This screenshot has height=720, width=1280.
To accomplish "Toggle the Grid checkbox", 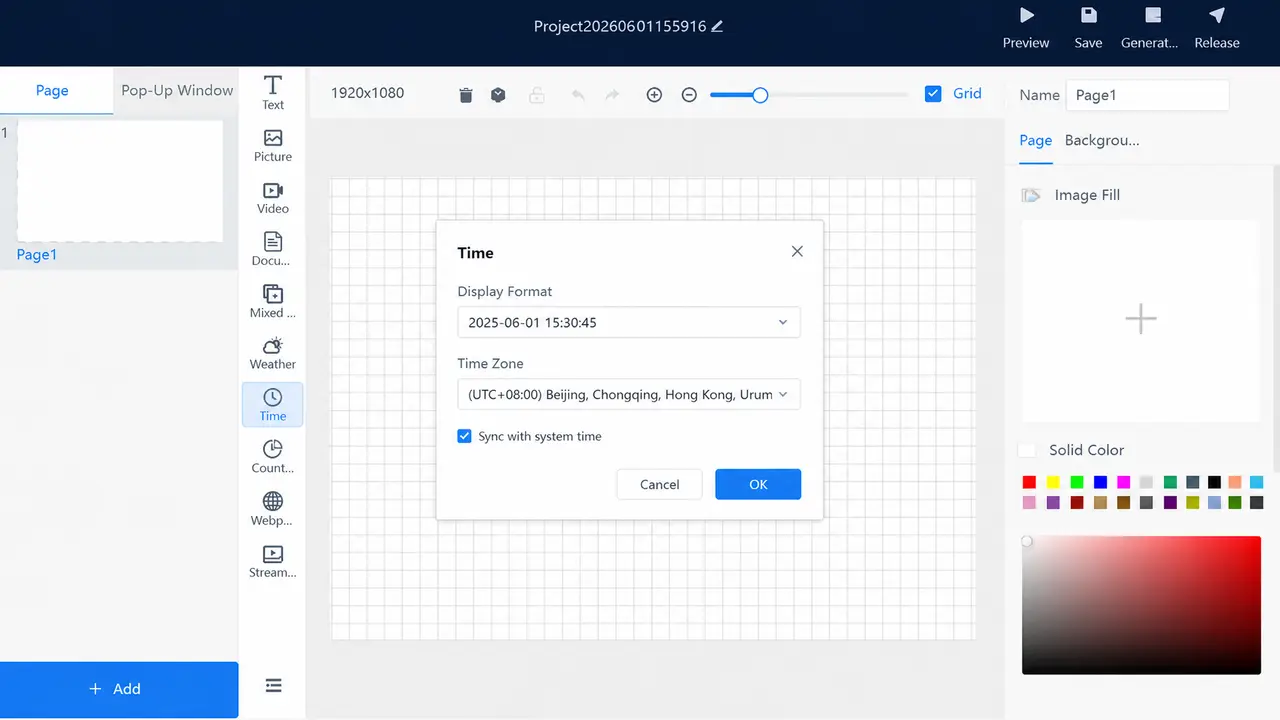I will click(x=933, y=94).
